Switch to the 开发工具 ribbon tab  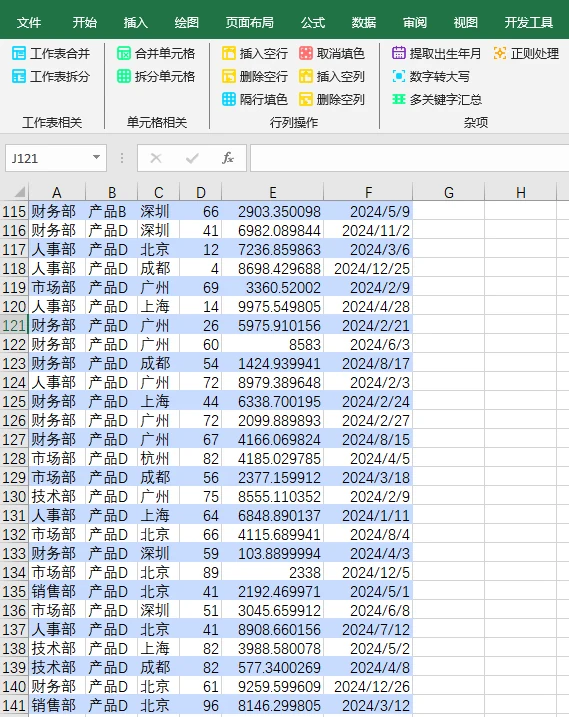click(x=529, y=22)
